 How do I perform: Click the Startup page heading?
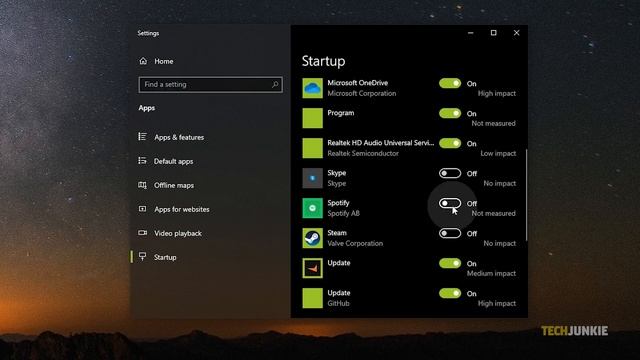323,61
